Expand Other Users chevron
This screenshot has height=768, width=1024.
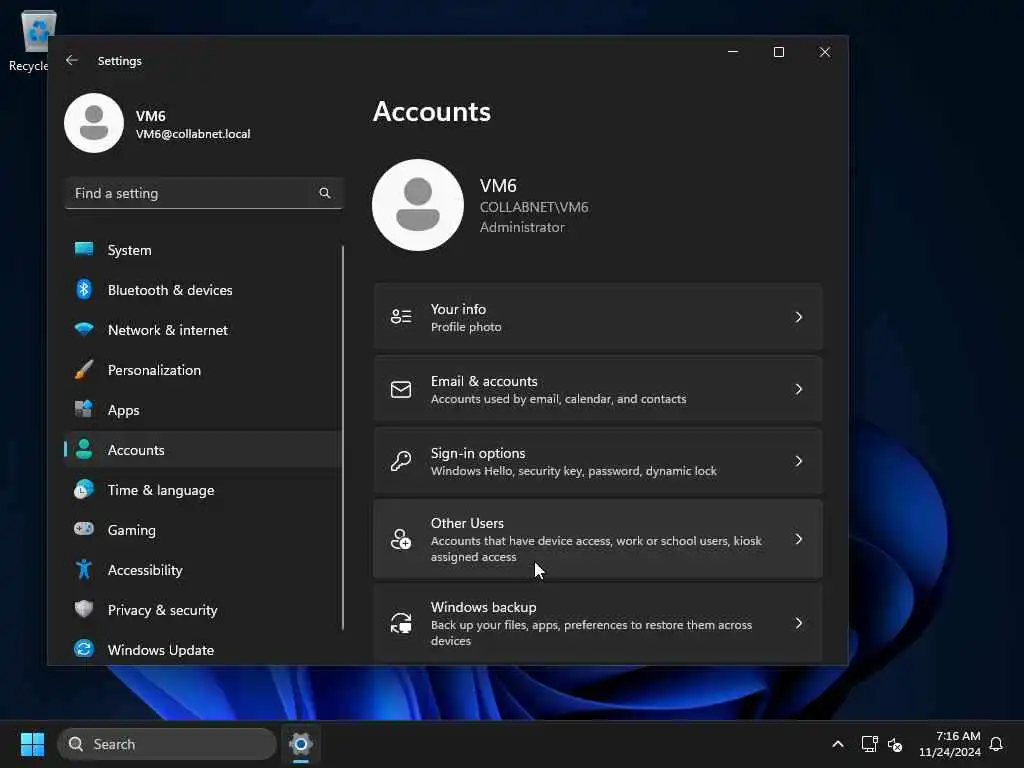[798, 539]
